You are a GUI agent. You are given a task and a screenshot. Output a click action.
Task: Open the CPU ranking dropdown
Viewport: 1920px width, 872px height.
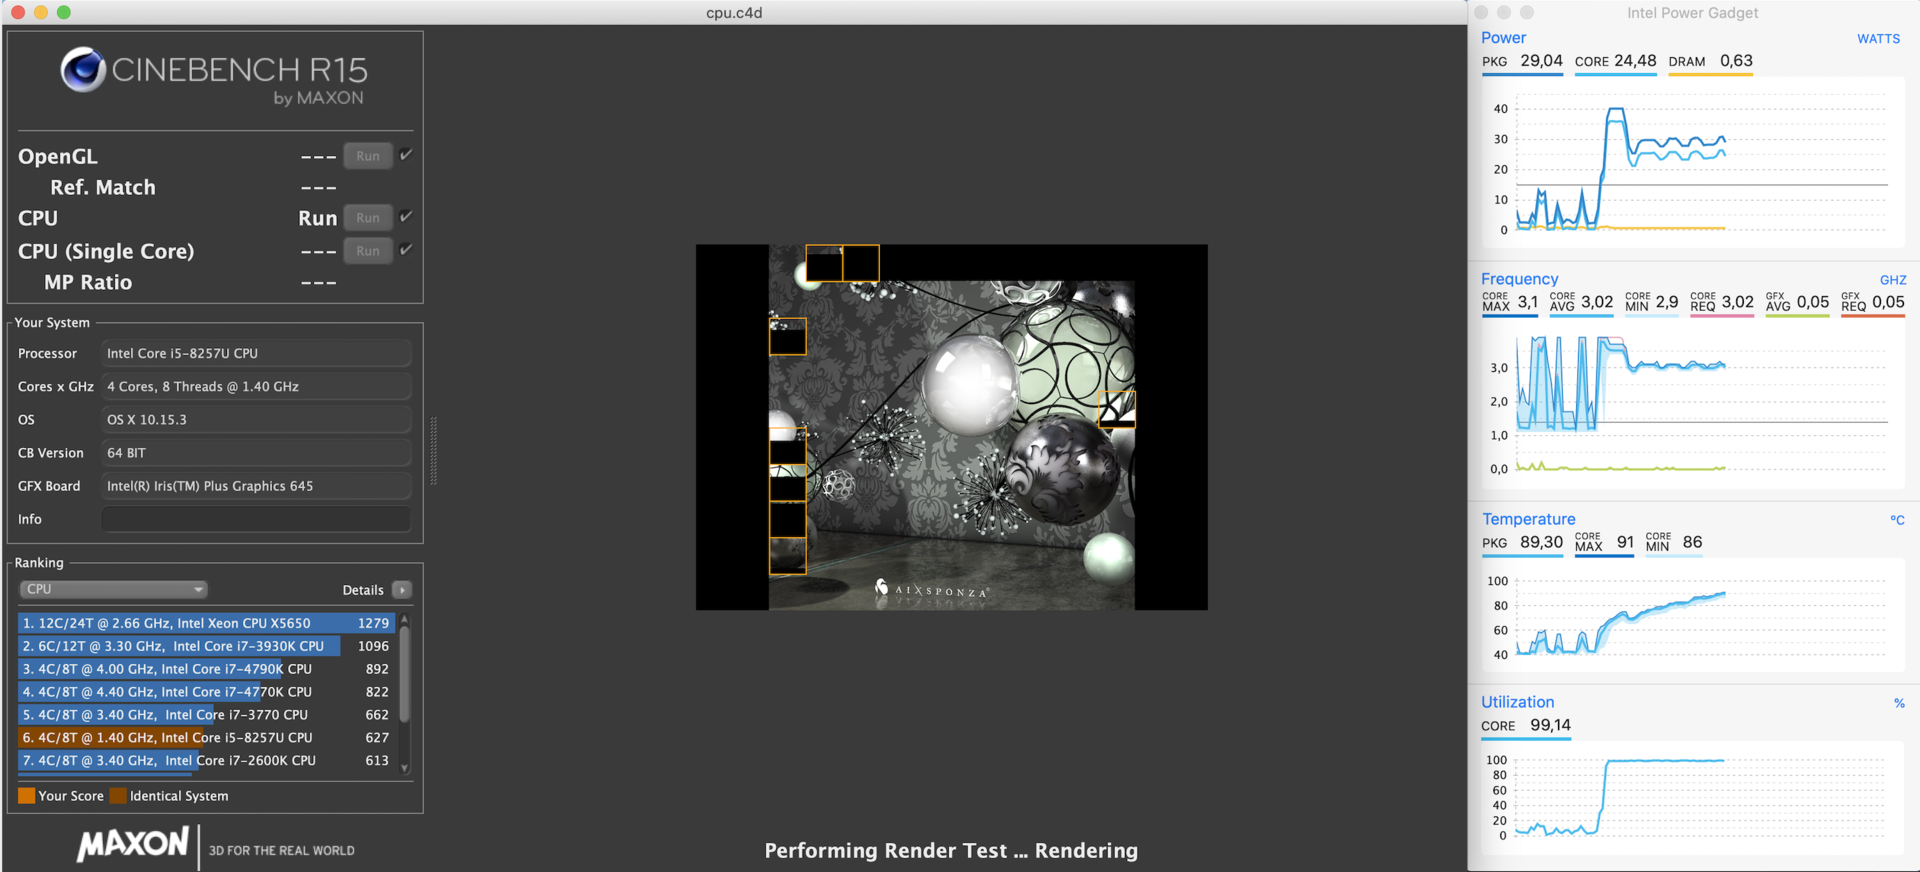113,589
